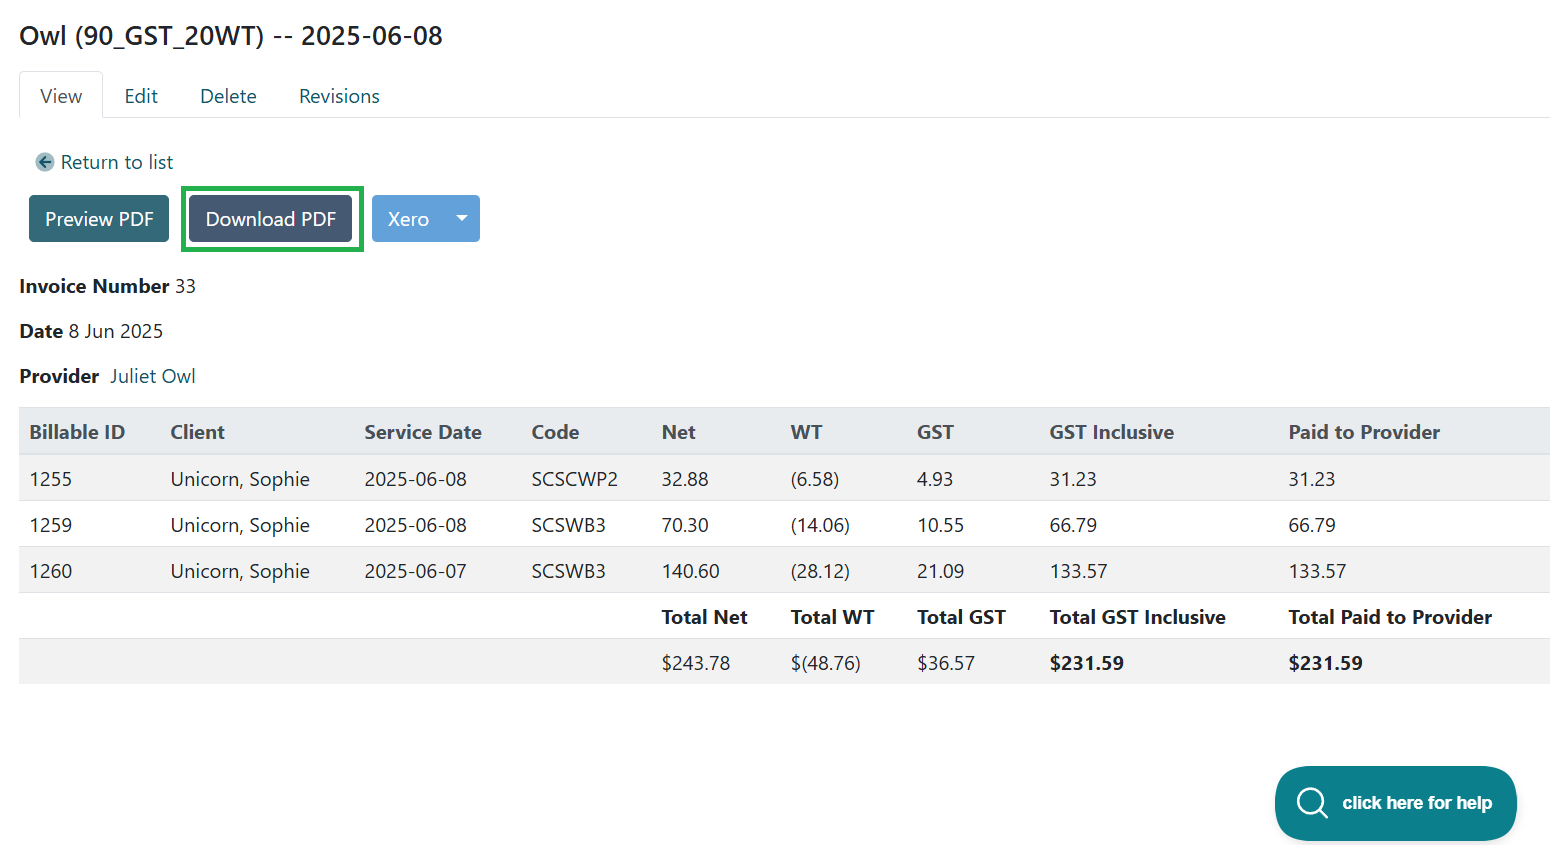Click the Service Date column header
The height and width of the screenshot is (845, 1552).
(x=423, y=432)
